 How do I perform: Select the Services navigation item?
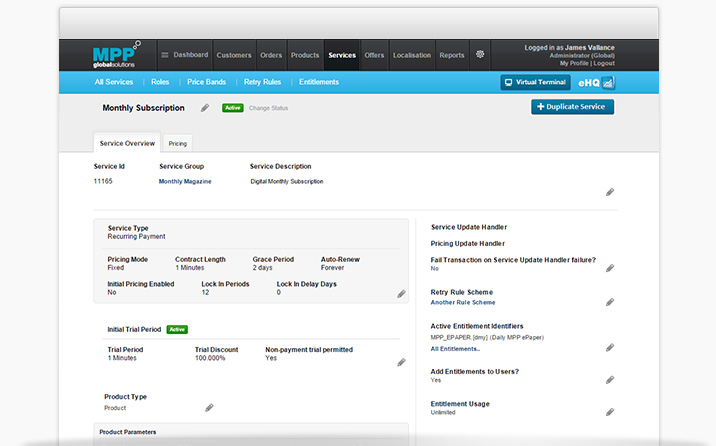pyautogui.click(x=342, y=55)
